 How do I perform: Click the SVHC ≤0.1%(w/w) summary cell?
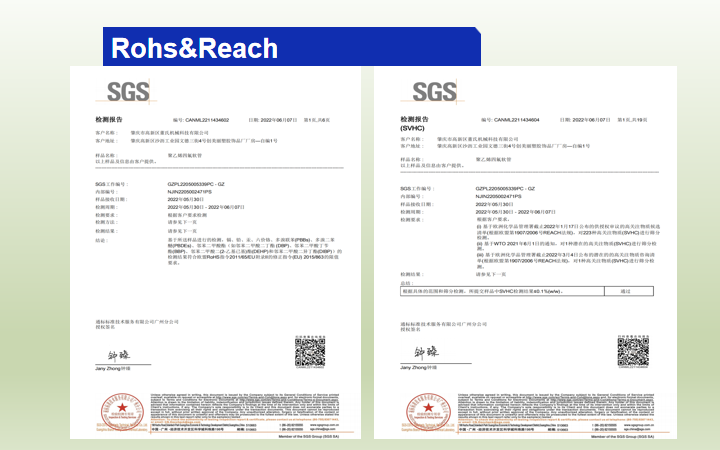click(x=502, y=291)
